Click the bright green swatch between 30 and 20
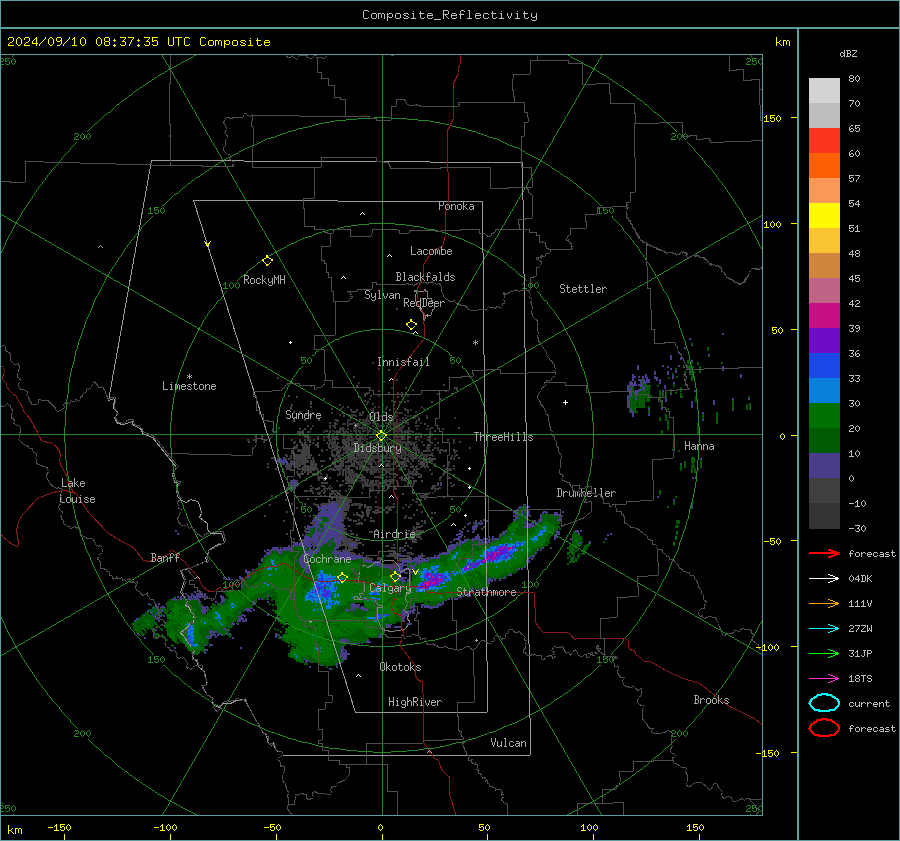 (x=824, y=416)
